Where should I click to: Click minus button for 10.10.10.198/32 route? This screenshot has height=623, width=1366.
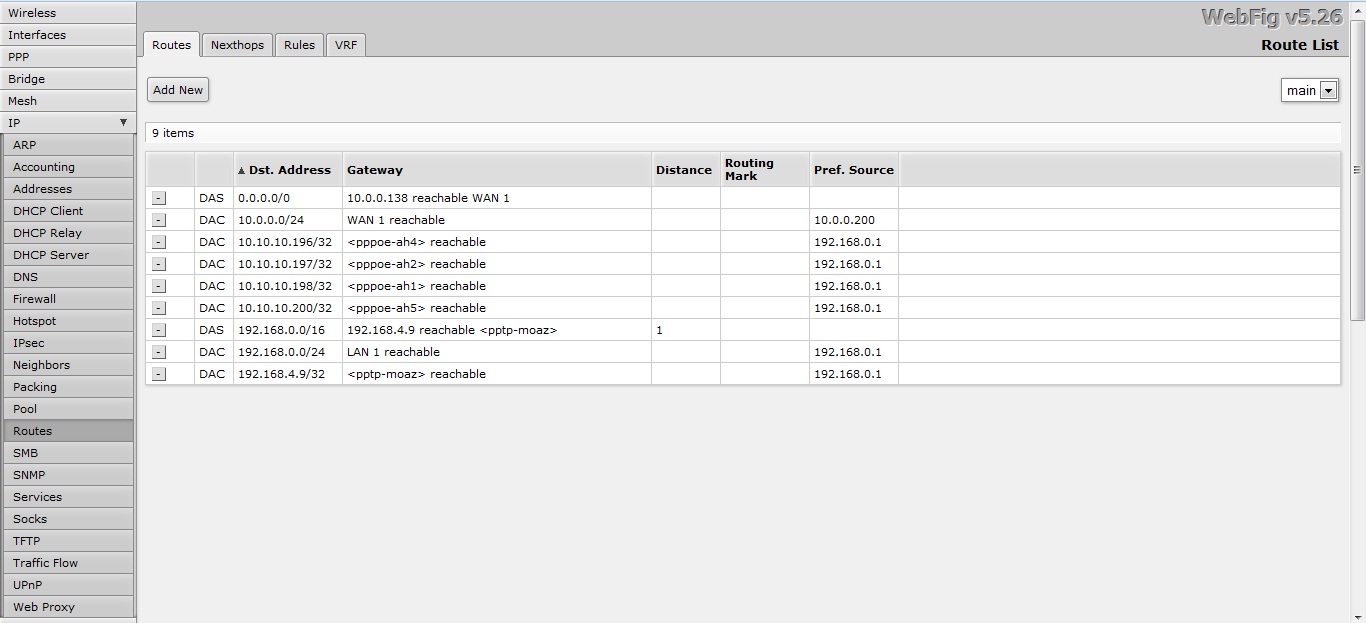click(159, 286)
